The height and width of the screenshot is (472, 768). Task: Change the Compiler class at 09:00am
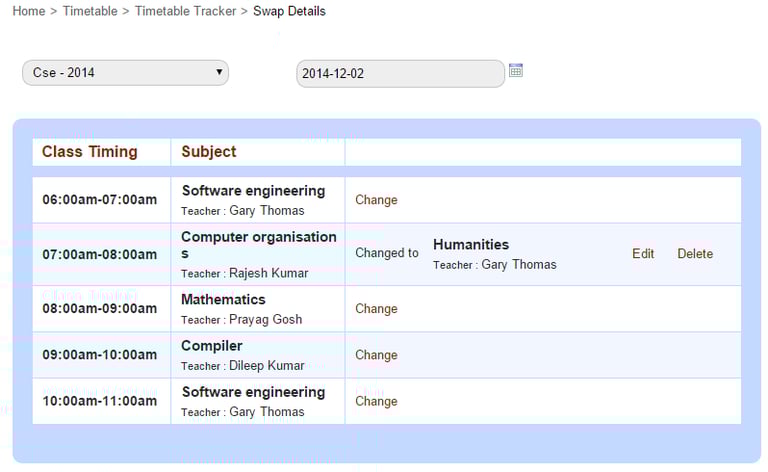(x=376, y=355)
